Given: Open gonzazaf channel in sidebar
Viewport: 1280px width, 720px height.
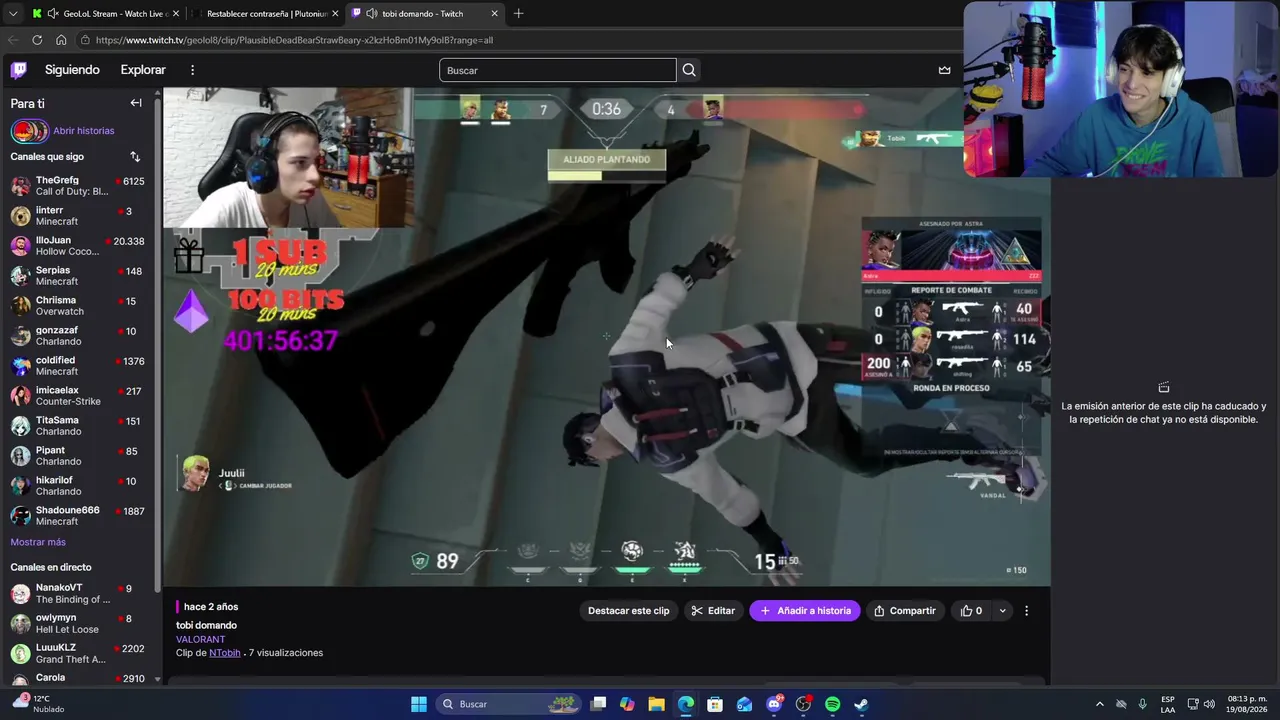Looking at the screenshot, I should coord(78,336).
